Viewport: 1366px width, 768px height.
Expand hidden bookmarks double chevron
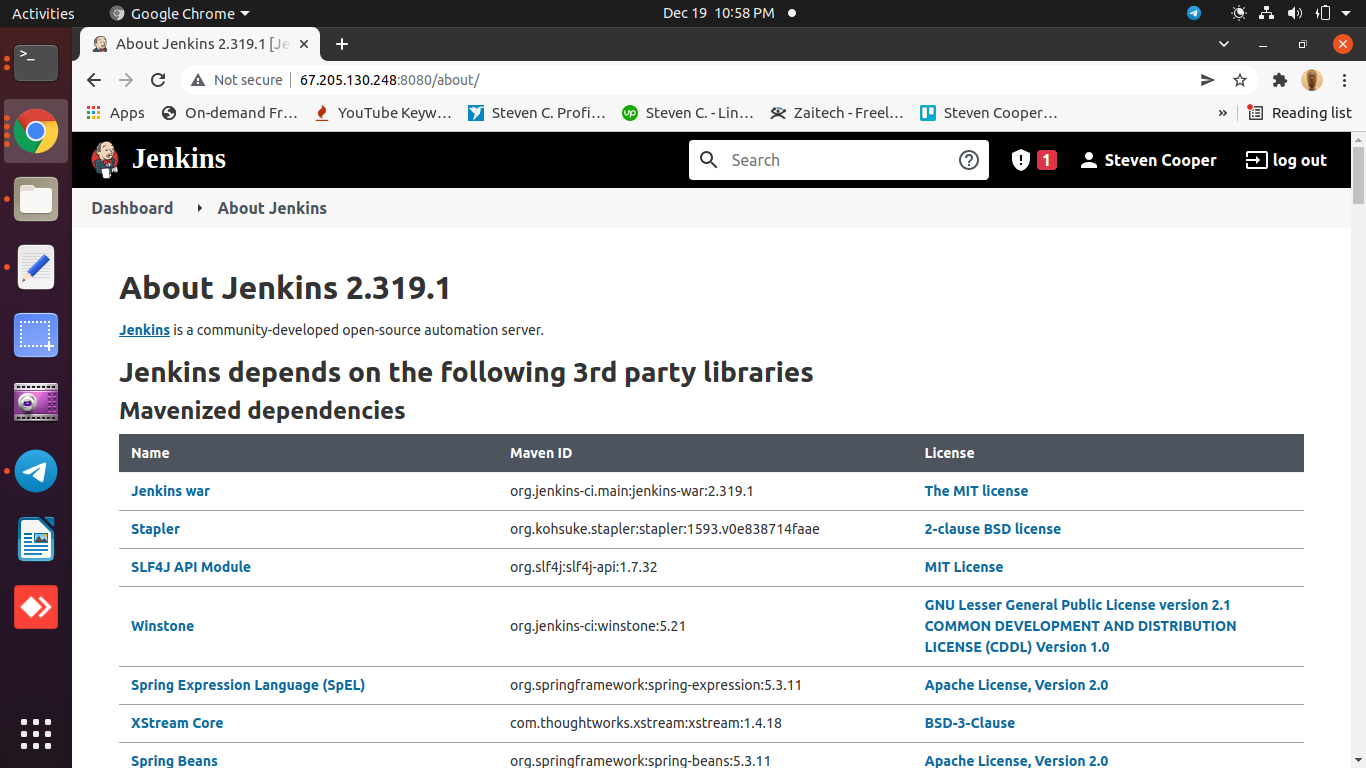1222,113
